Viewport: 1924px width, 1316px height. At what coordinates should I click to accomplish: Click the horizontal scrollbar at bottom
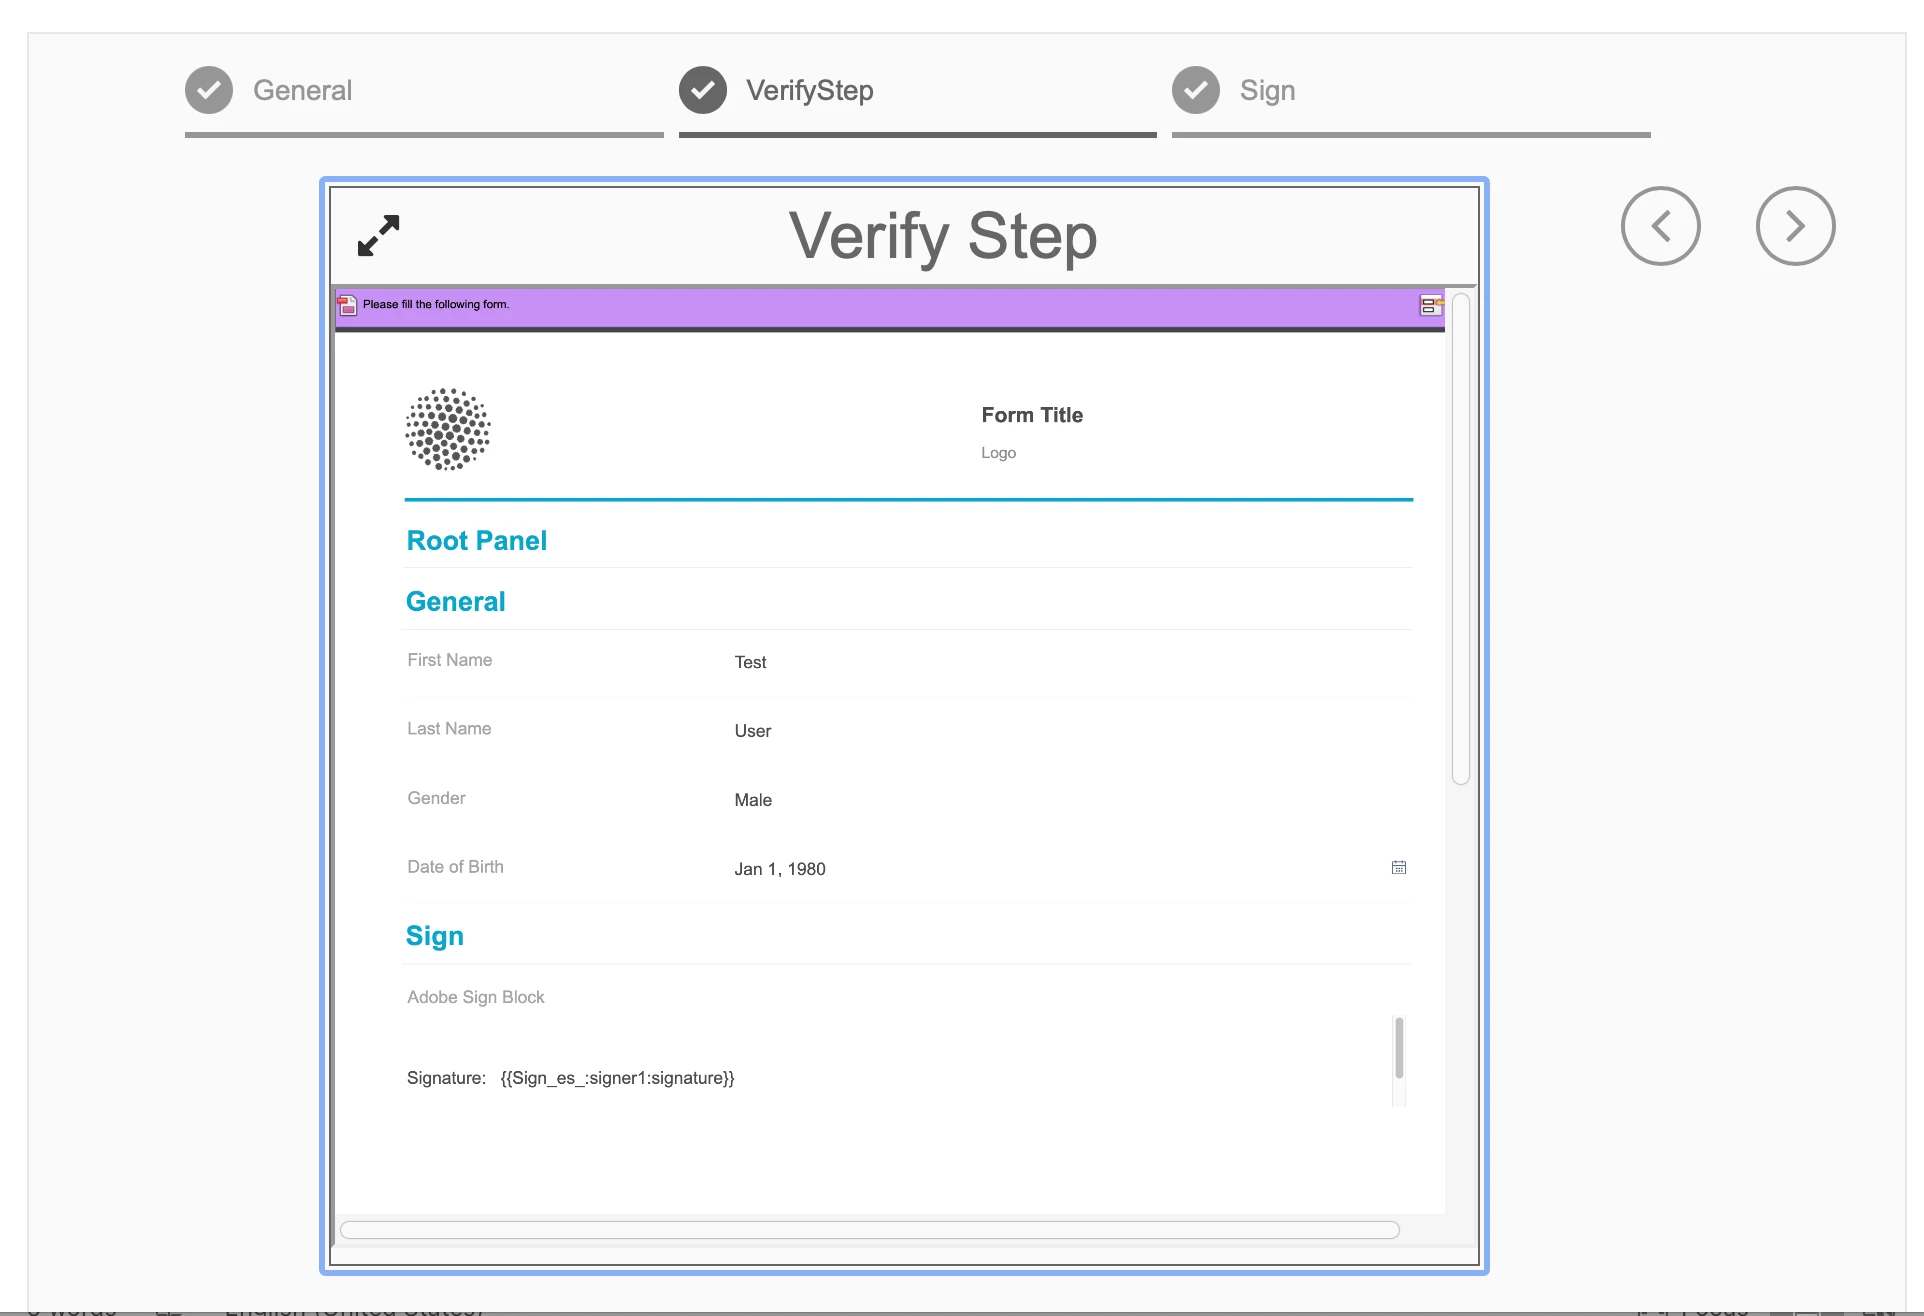point(869,1230)
